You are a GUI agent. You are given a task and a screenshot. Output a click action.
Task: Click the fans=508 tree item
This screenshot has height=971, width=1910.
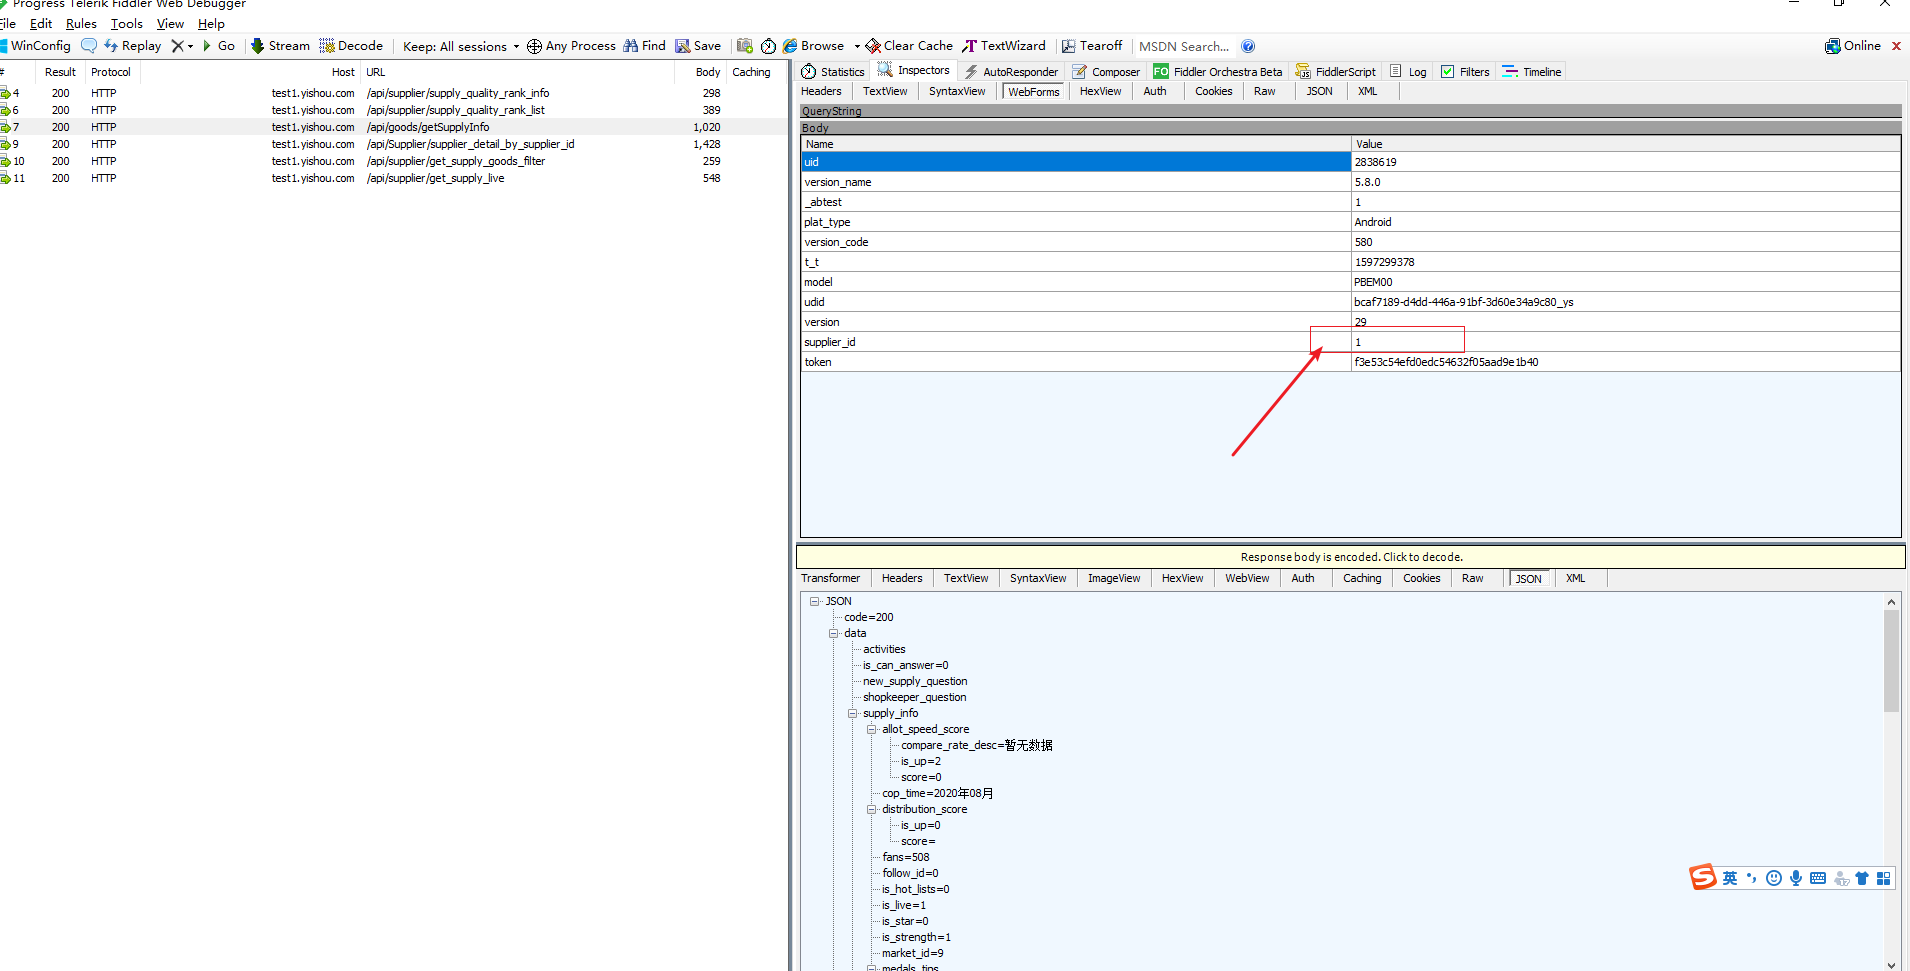point(905,857)
